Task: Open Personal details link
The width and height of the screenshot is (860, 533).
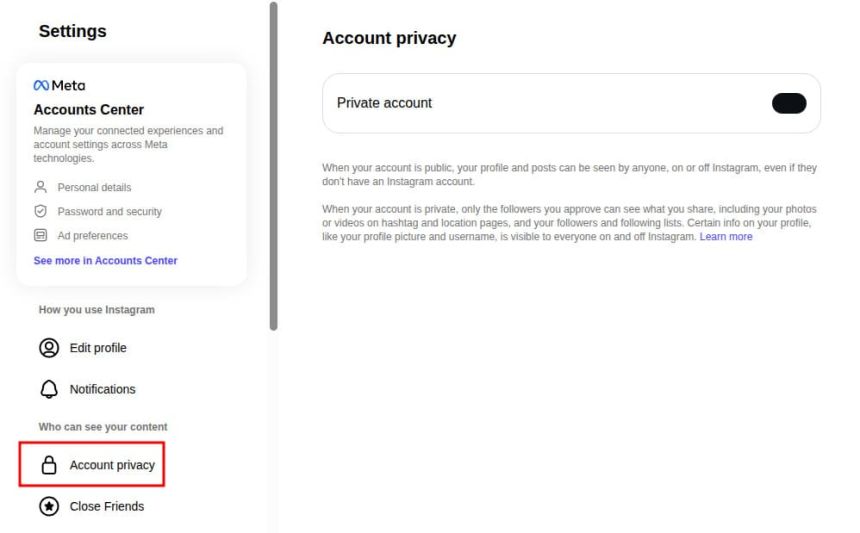Action: point(94,187)
